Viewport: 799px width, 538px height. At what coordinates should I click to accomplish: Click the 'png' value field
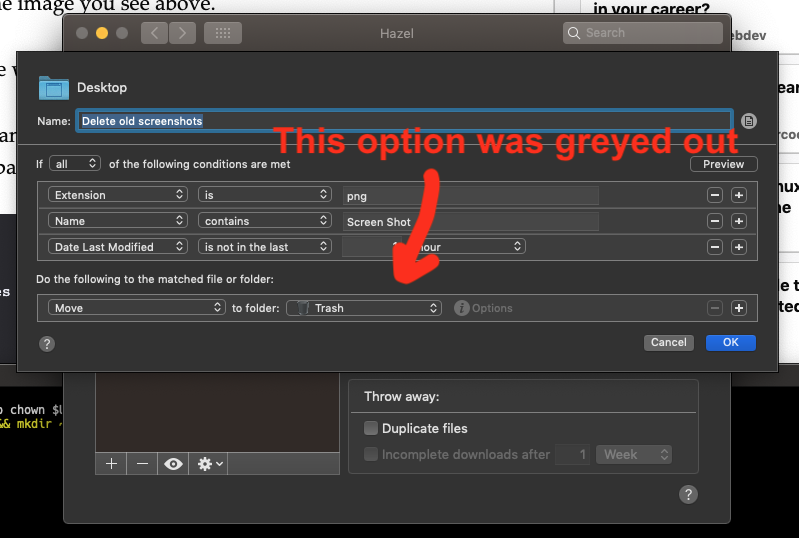point(470,196)
